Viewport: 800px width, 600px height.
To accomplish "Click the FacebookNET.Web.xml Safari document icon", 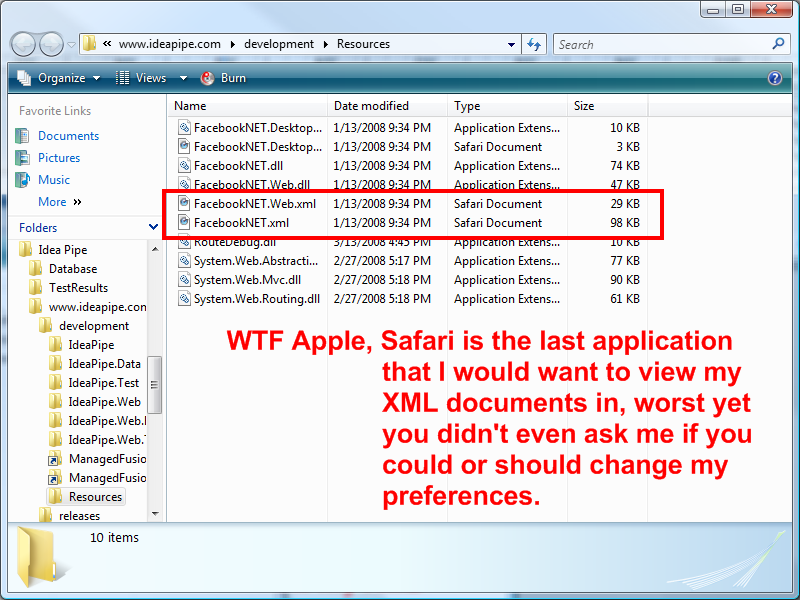I will coord(184,203).
